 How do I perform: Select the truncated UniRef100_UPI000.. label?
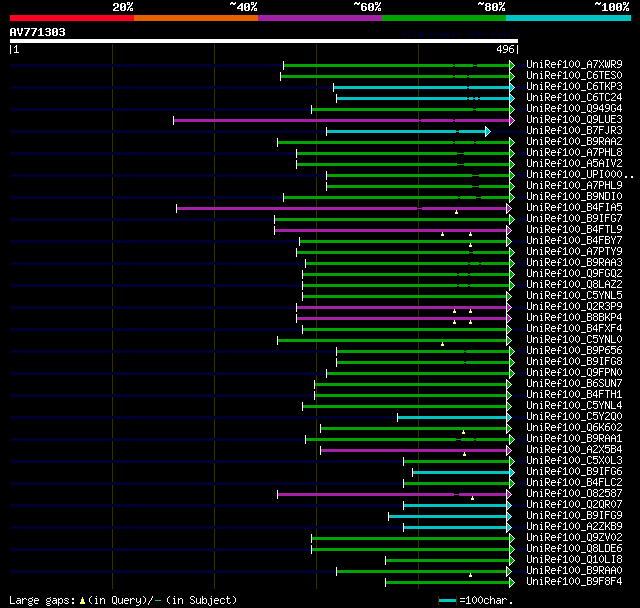[x=580, y=175]
